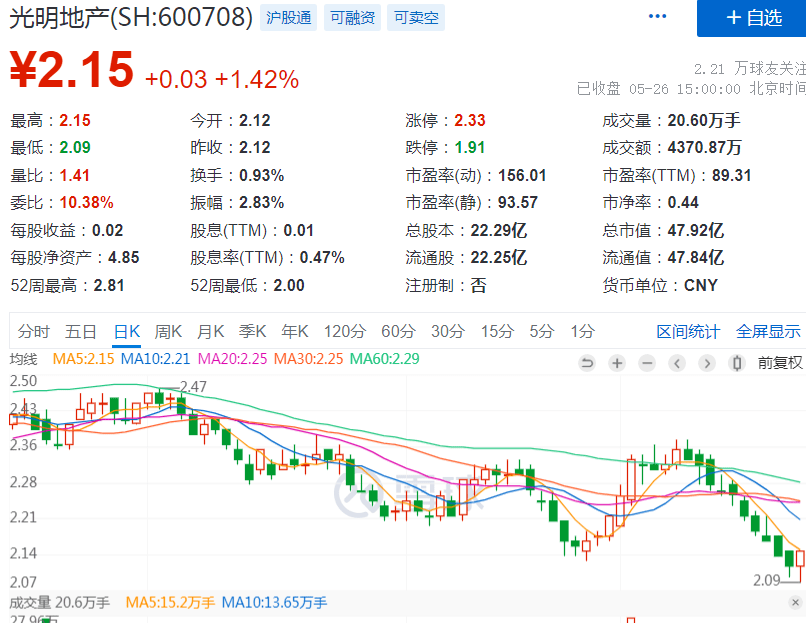The width and height of the screenshot is (806, 623).
Task: Click the 2.09 low price marker on chart
Action: coord(767,580)
